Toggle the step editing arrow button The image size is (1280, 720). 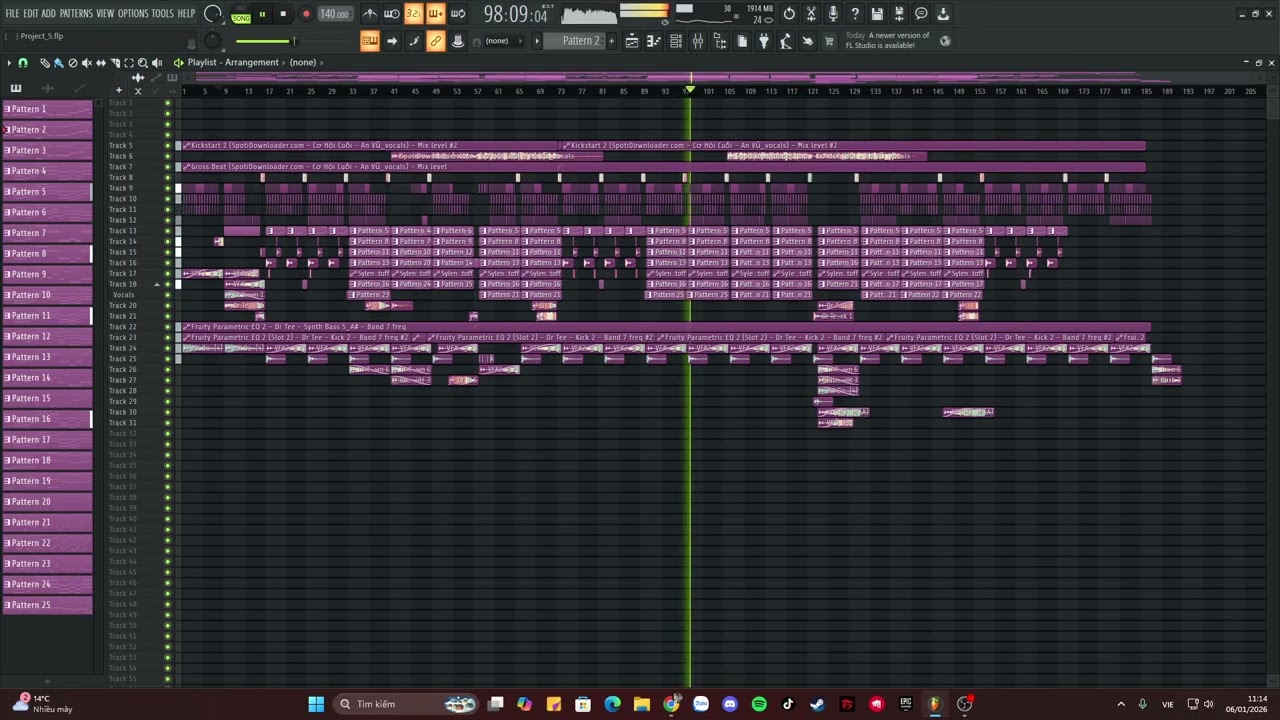392,41
